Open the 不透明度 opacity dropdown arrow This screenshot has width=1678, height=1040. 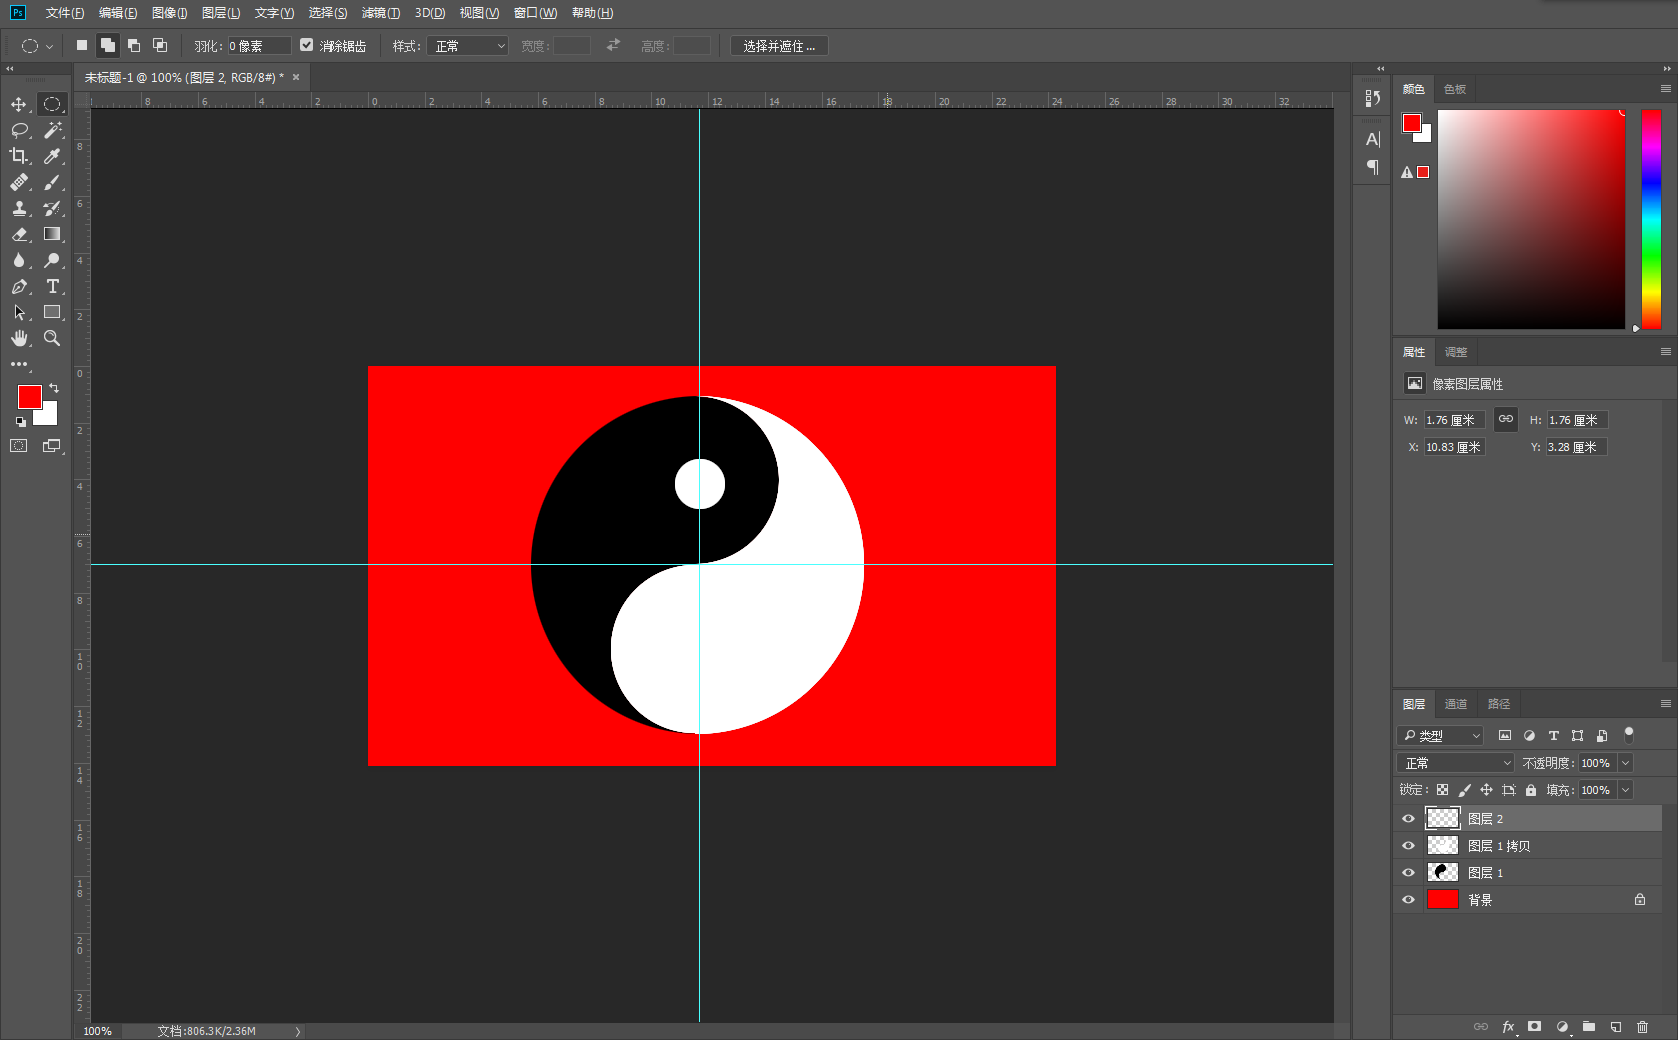1625,763
